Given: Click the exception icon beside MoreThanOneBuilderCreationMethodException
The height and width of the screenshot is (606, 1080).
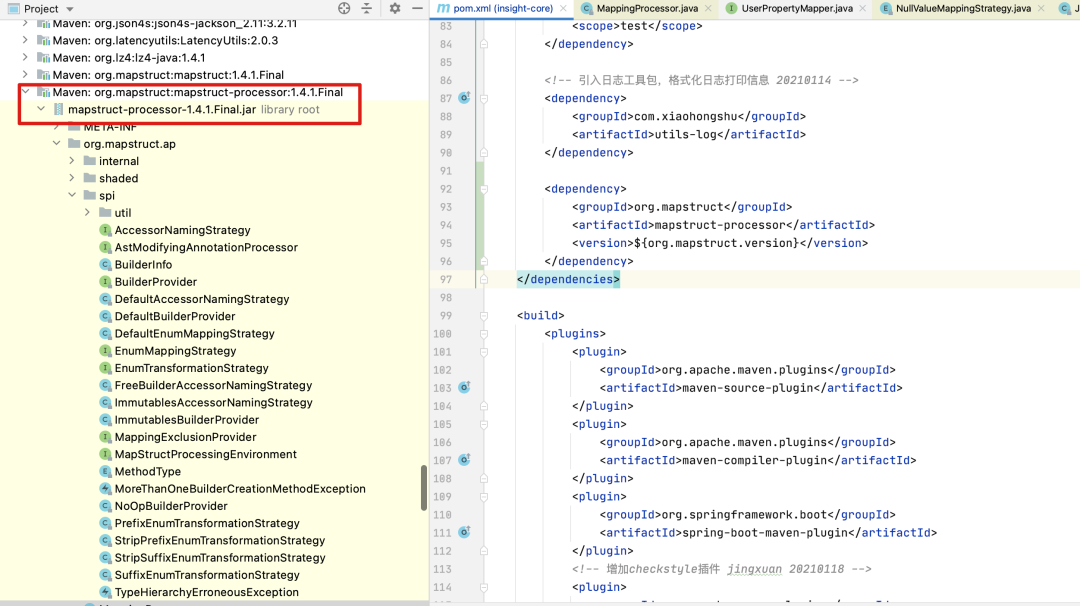Looking at the screenshot, I should [106, 488].
